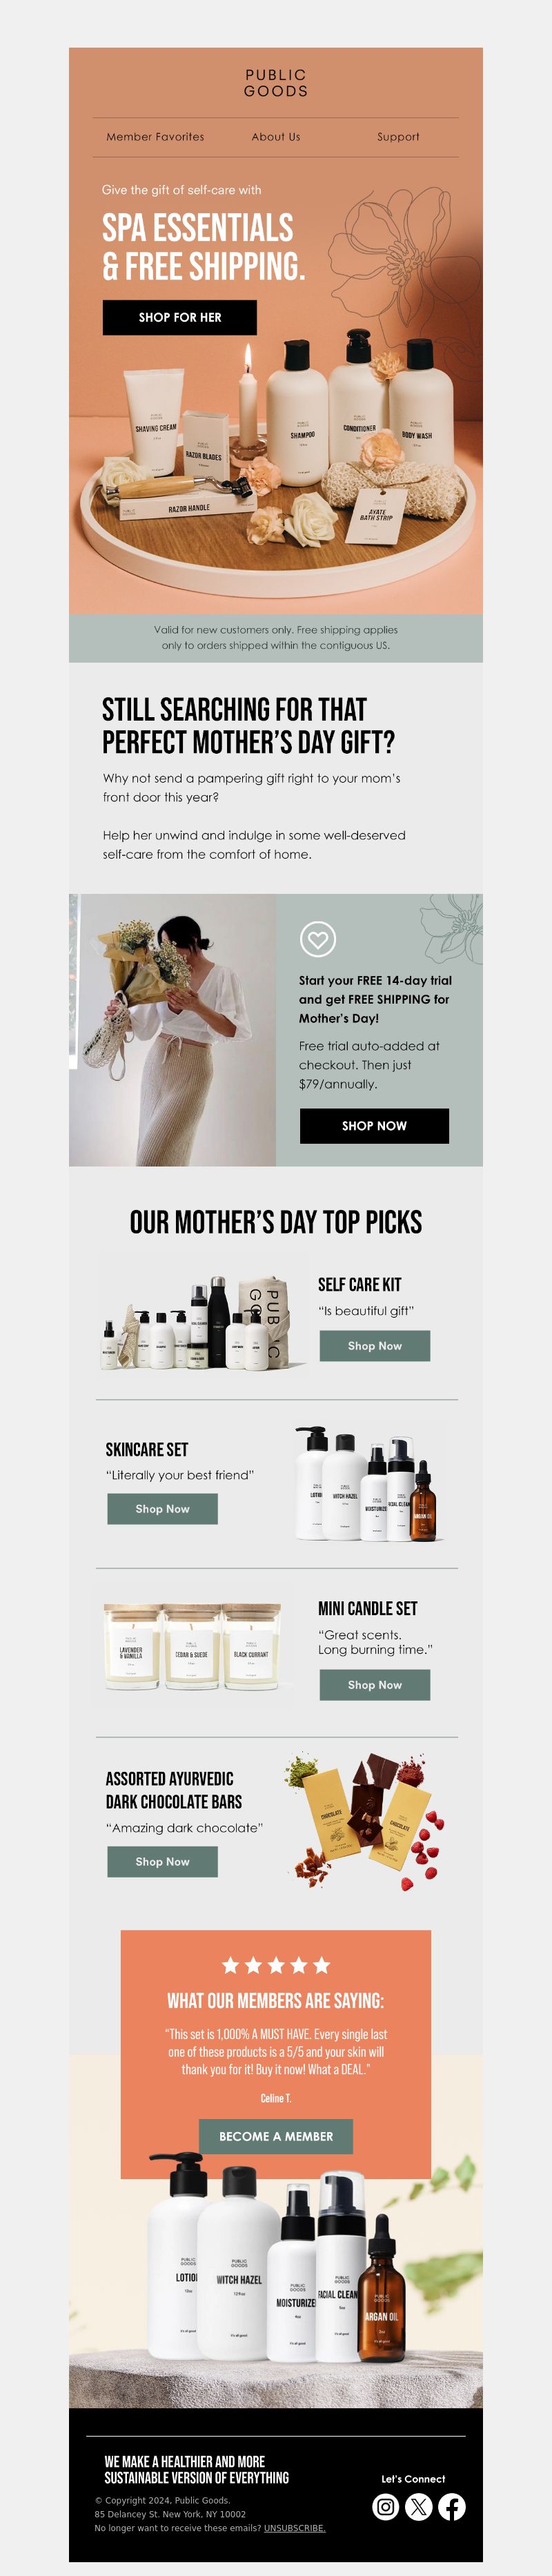Viewport: 552px width, 2576px height.
Task: Open the Instagram icon in footer
Action: [x=386, y=2506]
